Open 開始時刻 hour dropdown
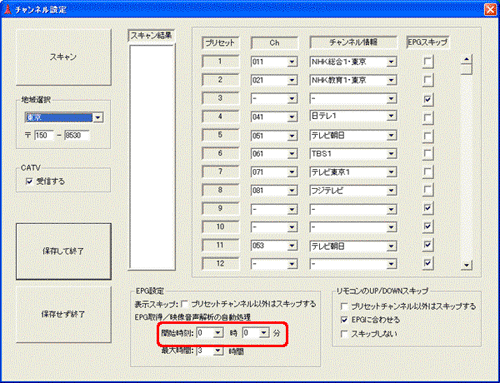500x383 pixels. (x=218, y=333)
